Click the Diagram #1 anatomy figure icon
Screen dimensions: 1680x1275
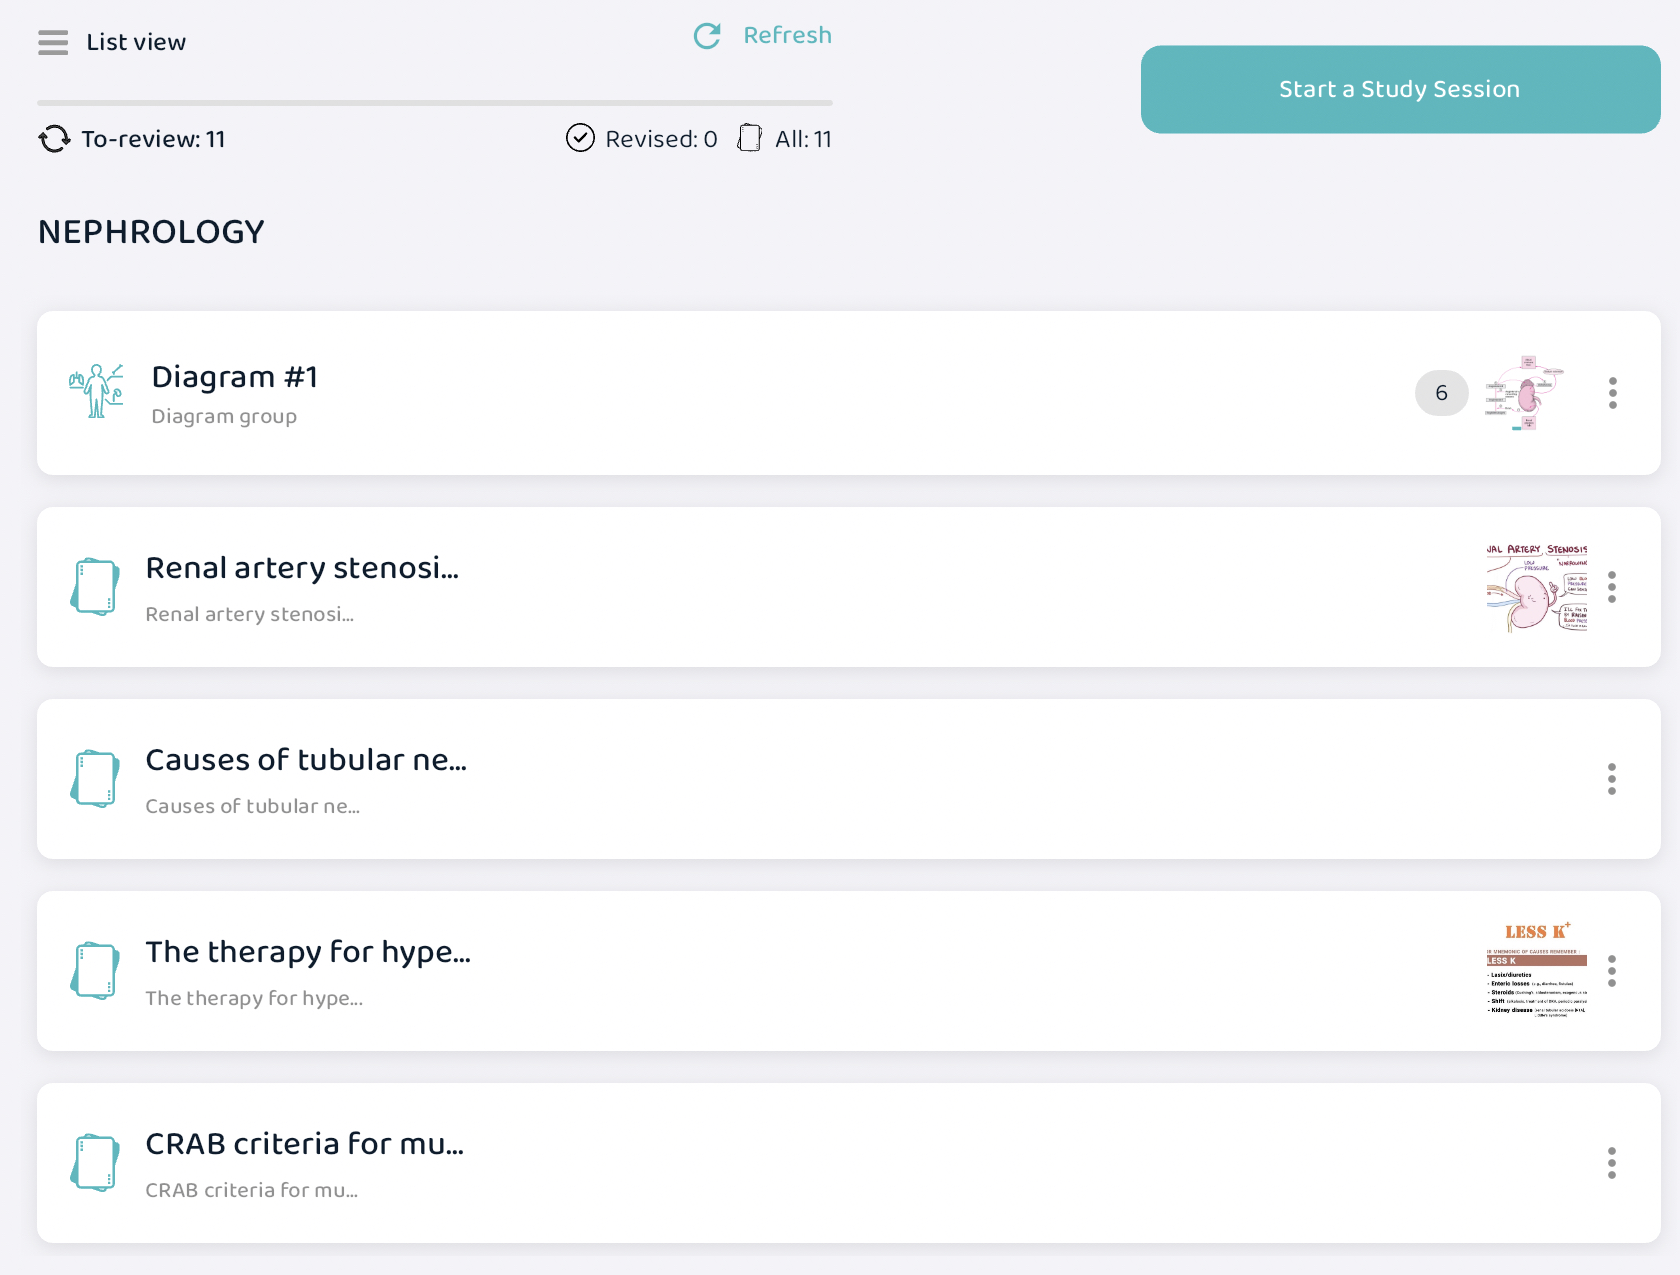coord(96,391)
